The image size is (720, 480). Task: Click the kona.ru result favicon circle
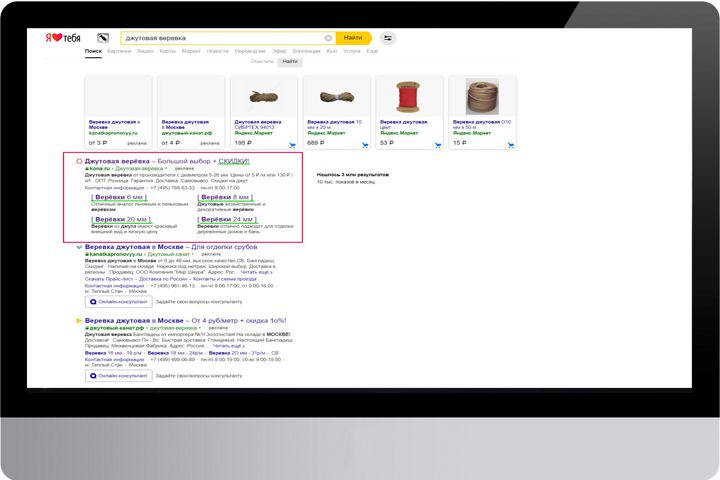point(79,161)
